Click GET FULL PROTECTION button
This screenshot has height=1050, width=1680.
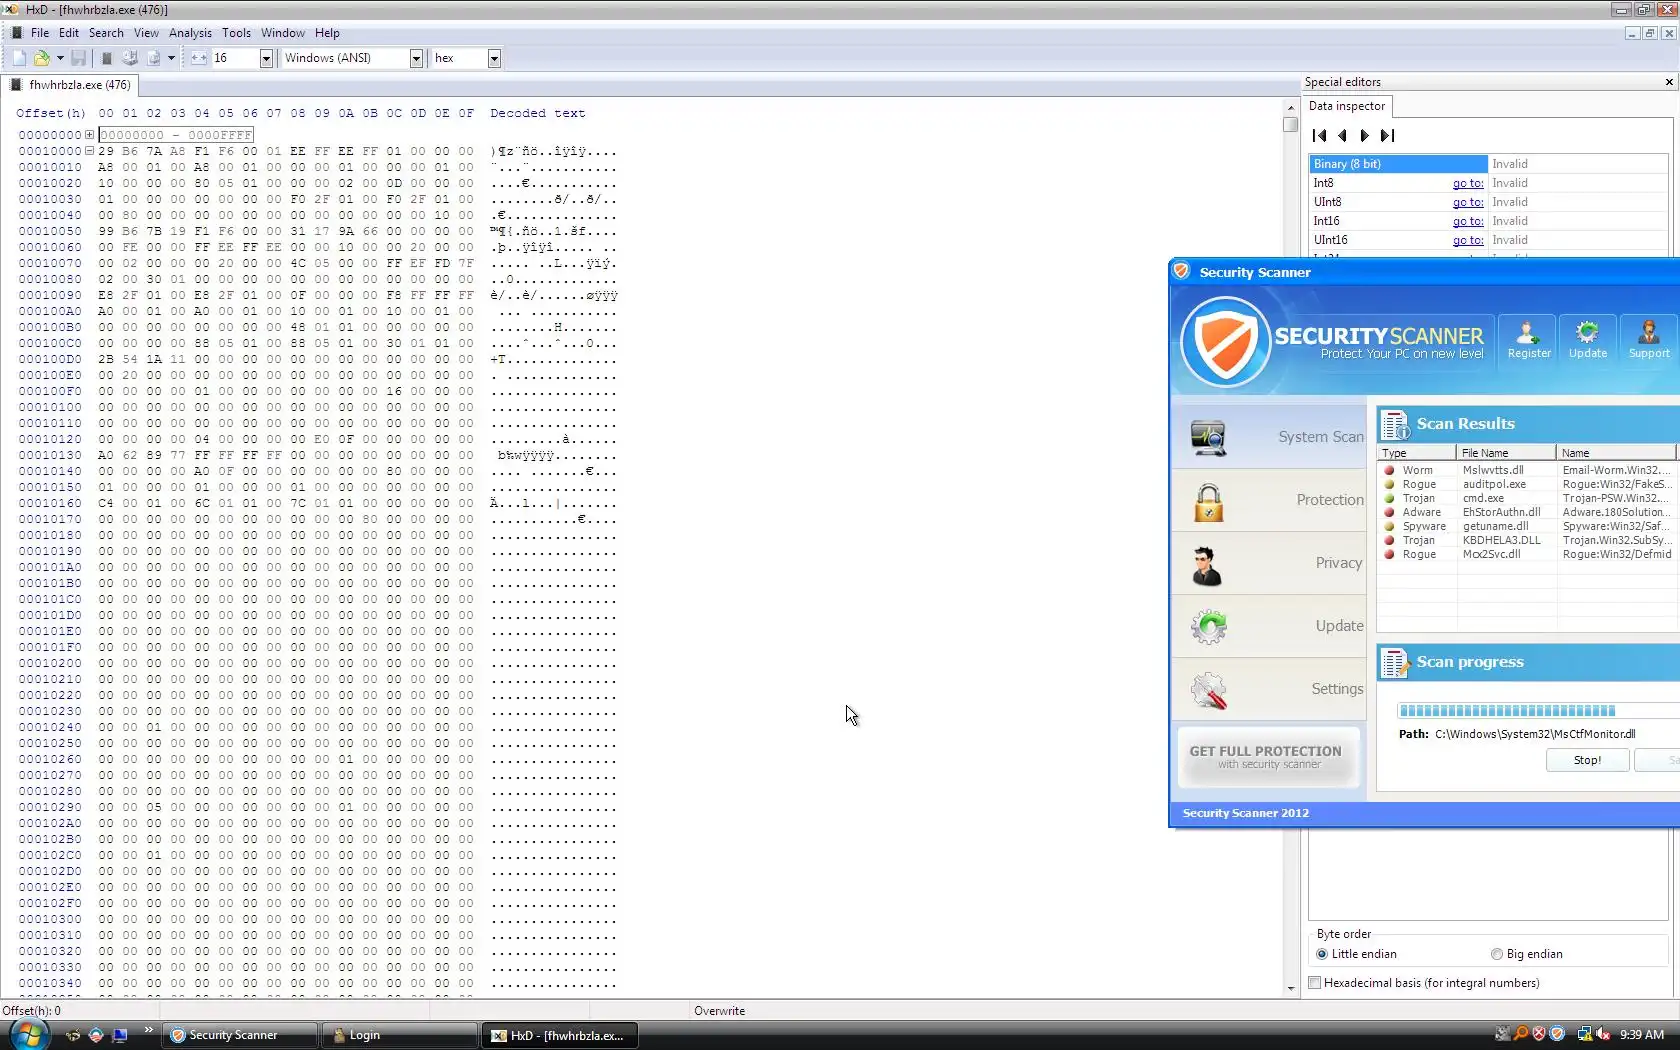[x=1267, y=757]
